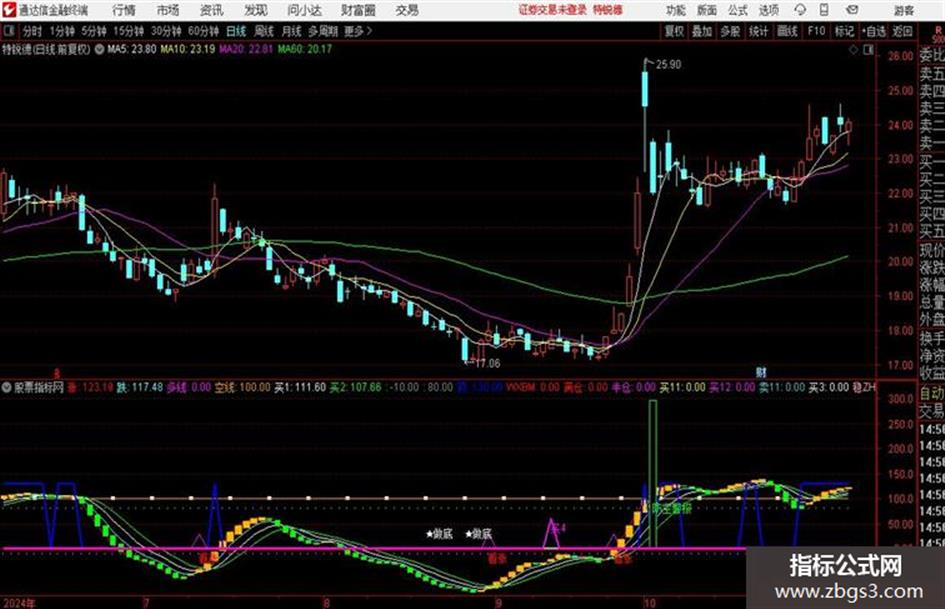
Task: Click the 空线: 100.00 indicator value
Action: pyautogui.click(x=240, y=387)
